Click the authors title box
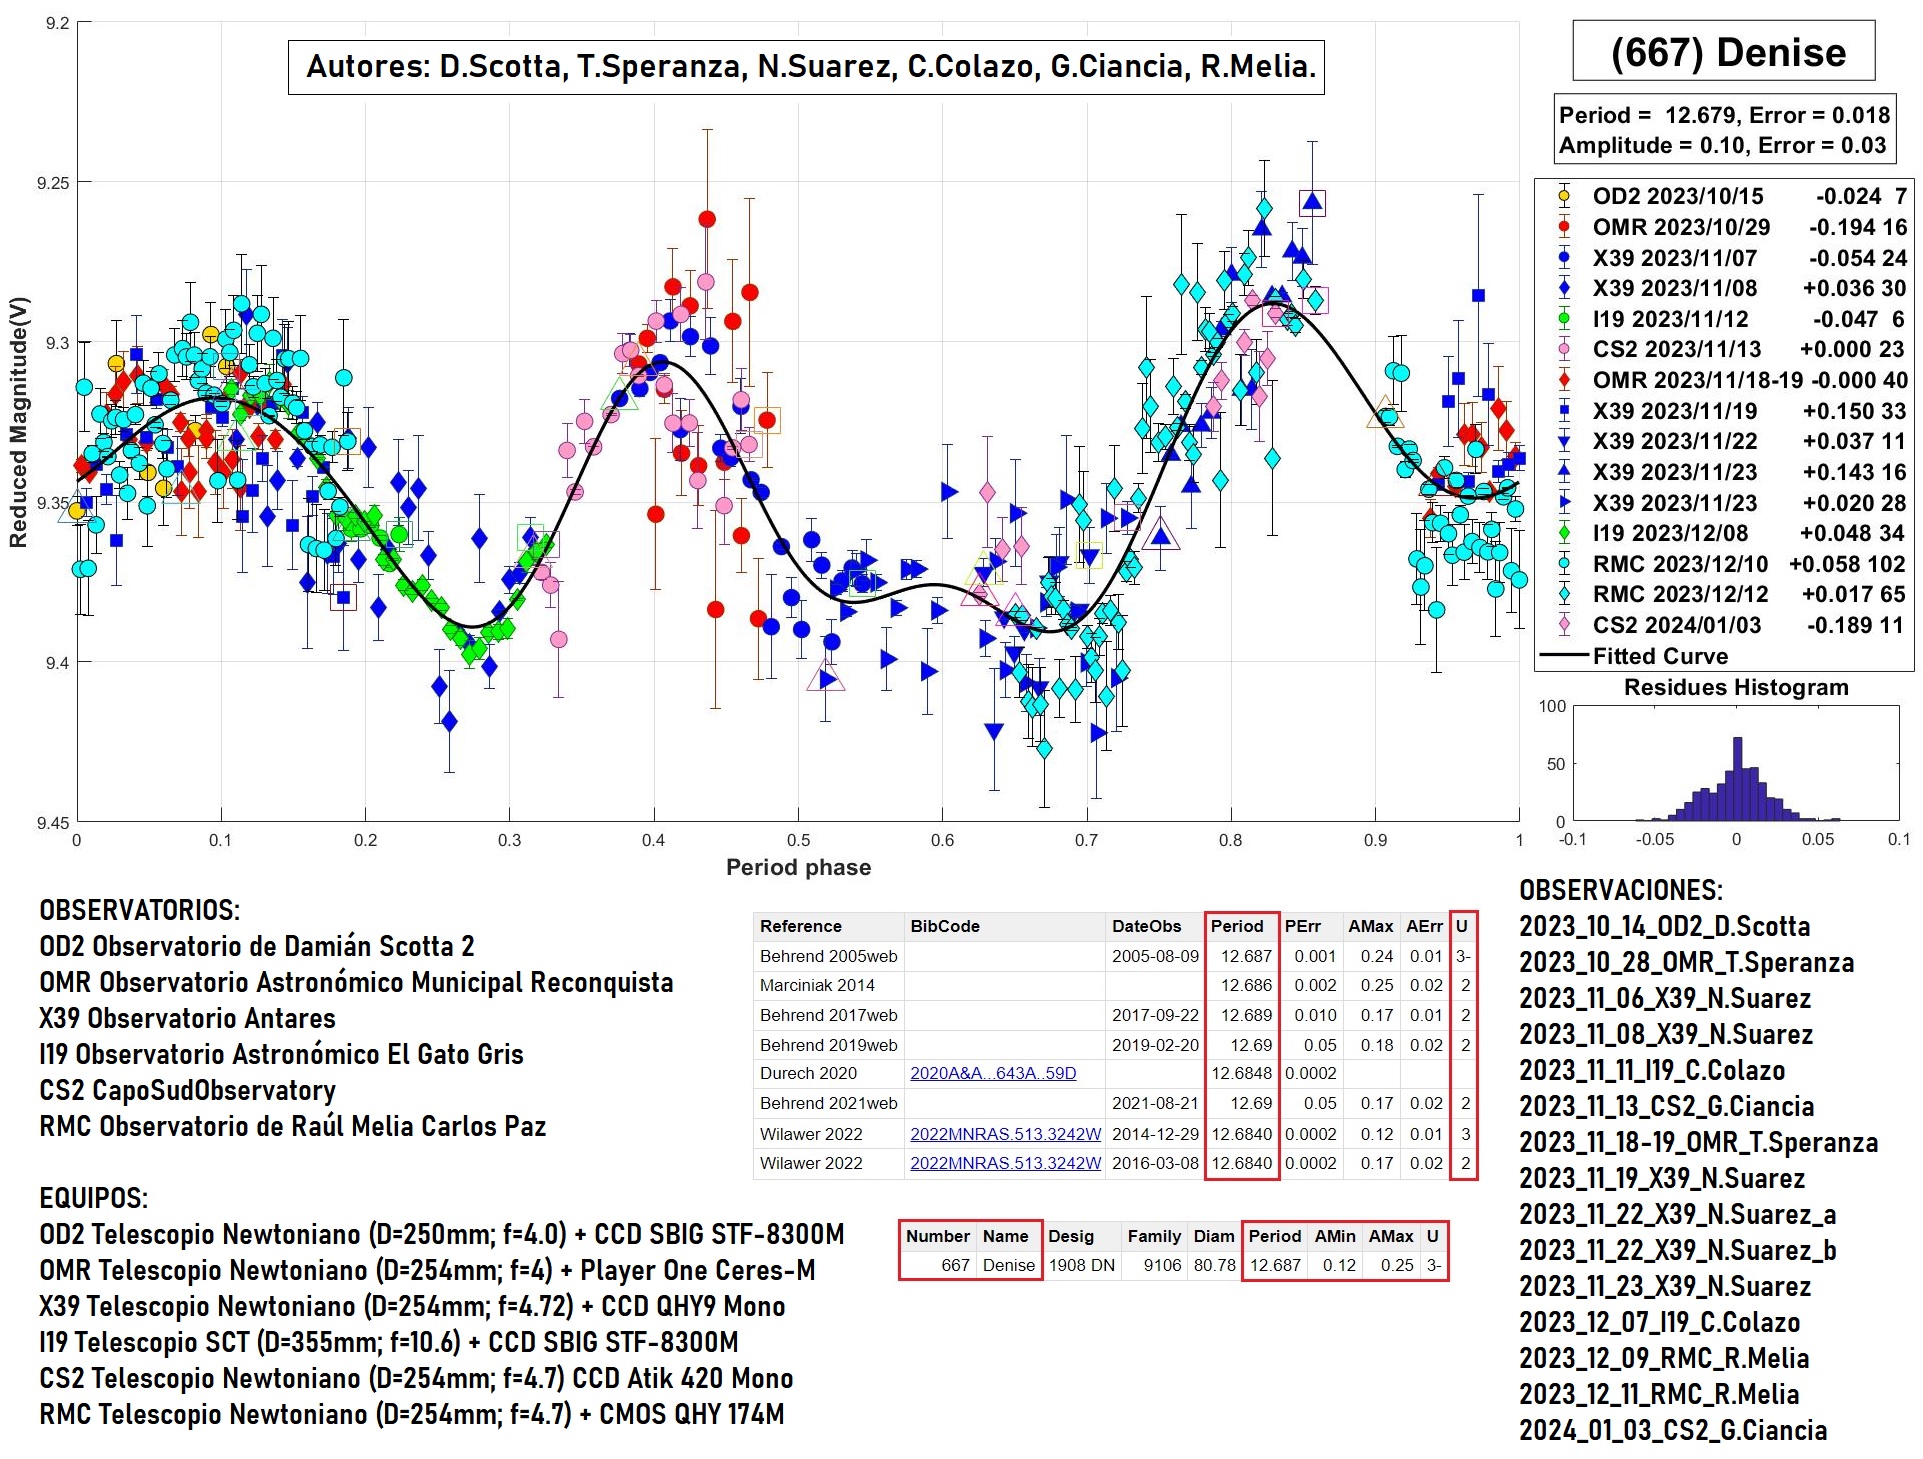Viewport: 1923px width, 1459px height. coord(806,67)
